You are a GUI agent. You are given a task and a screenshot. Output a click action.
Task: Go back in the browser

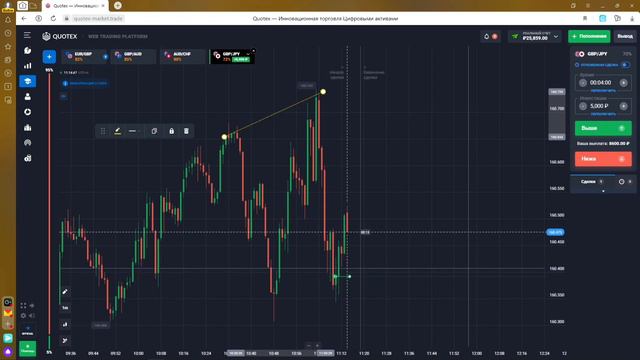[x=24, y=18]
